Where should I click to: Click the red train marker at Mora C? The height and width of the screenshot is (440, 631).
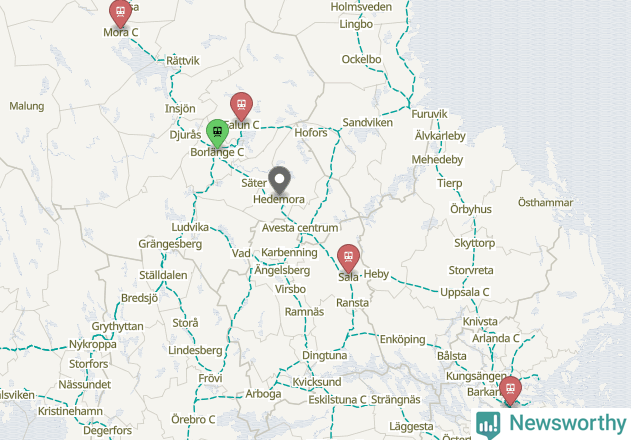(x=120, y=13)
